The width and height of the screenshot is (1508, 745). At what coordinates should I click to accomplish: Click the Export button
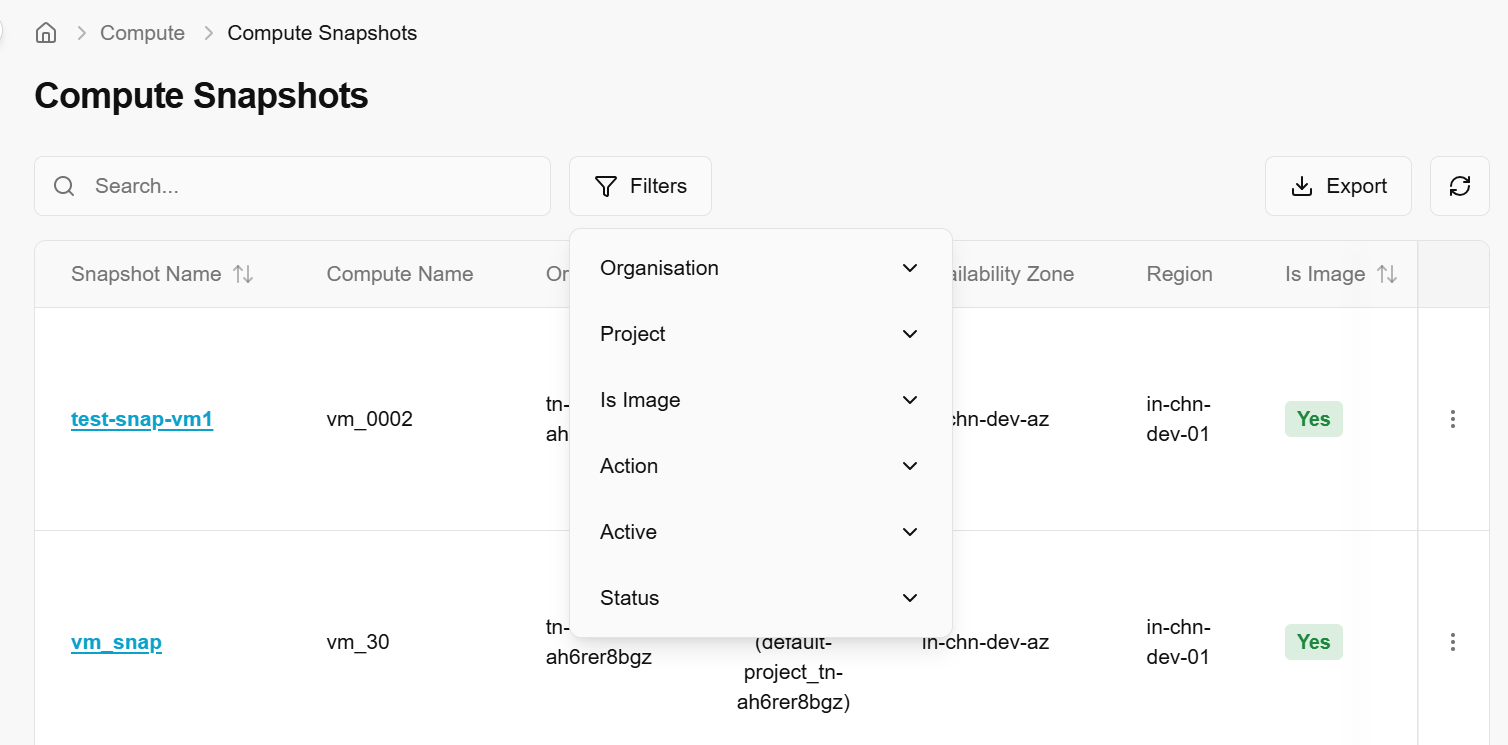click(1338, 186)
